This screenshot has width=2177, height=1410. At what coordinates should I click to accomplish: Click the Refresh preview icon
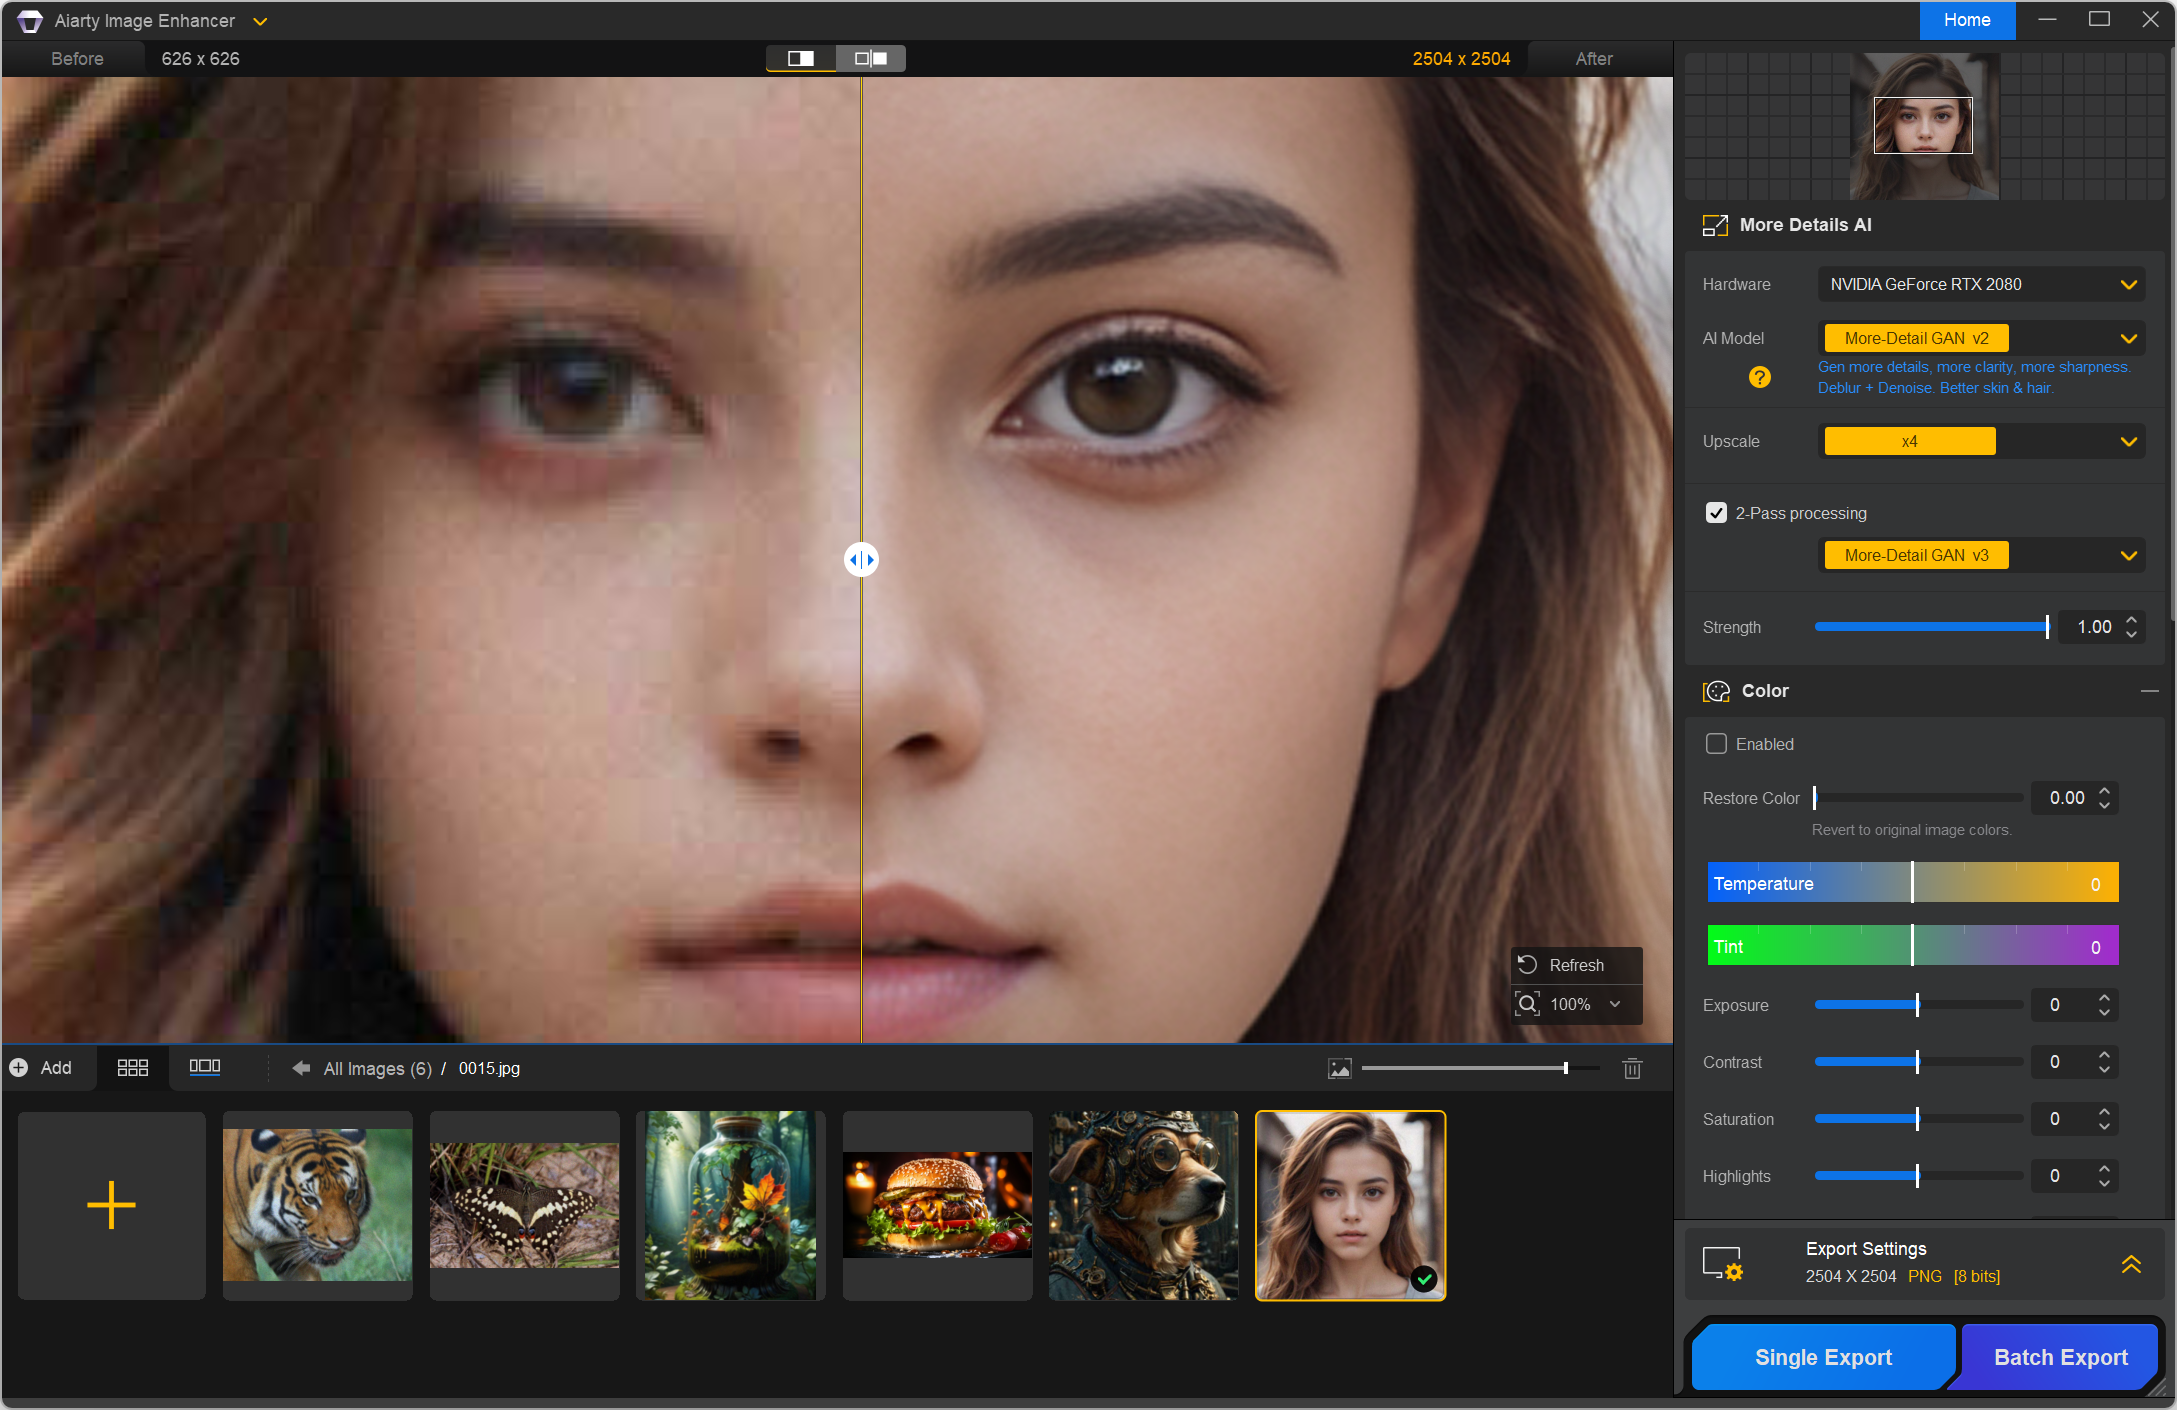pyautogui.click(x=1527, y=965)
